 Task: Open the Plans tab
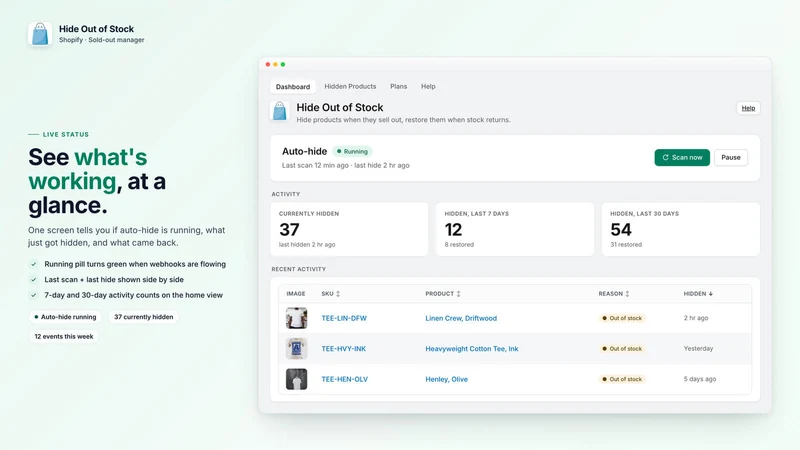398,87
